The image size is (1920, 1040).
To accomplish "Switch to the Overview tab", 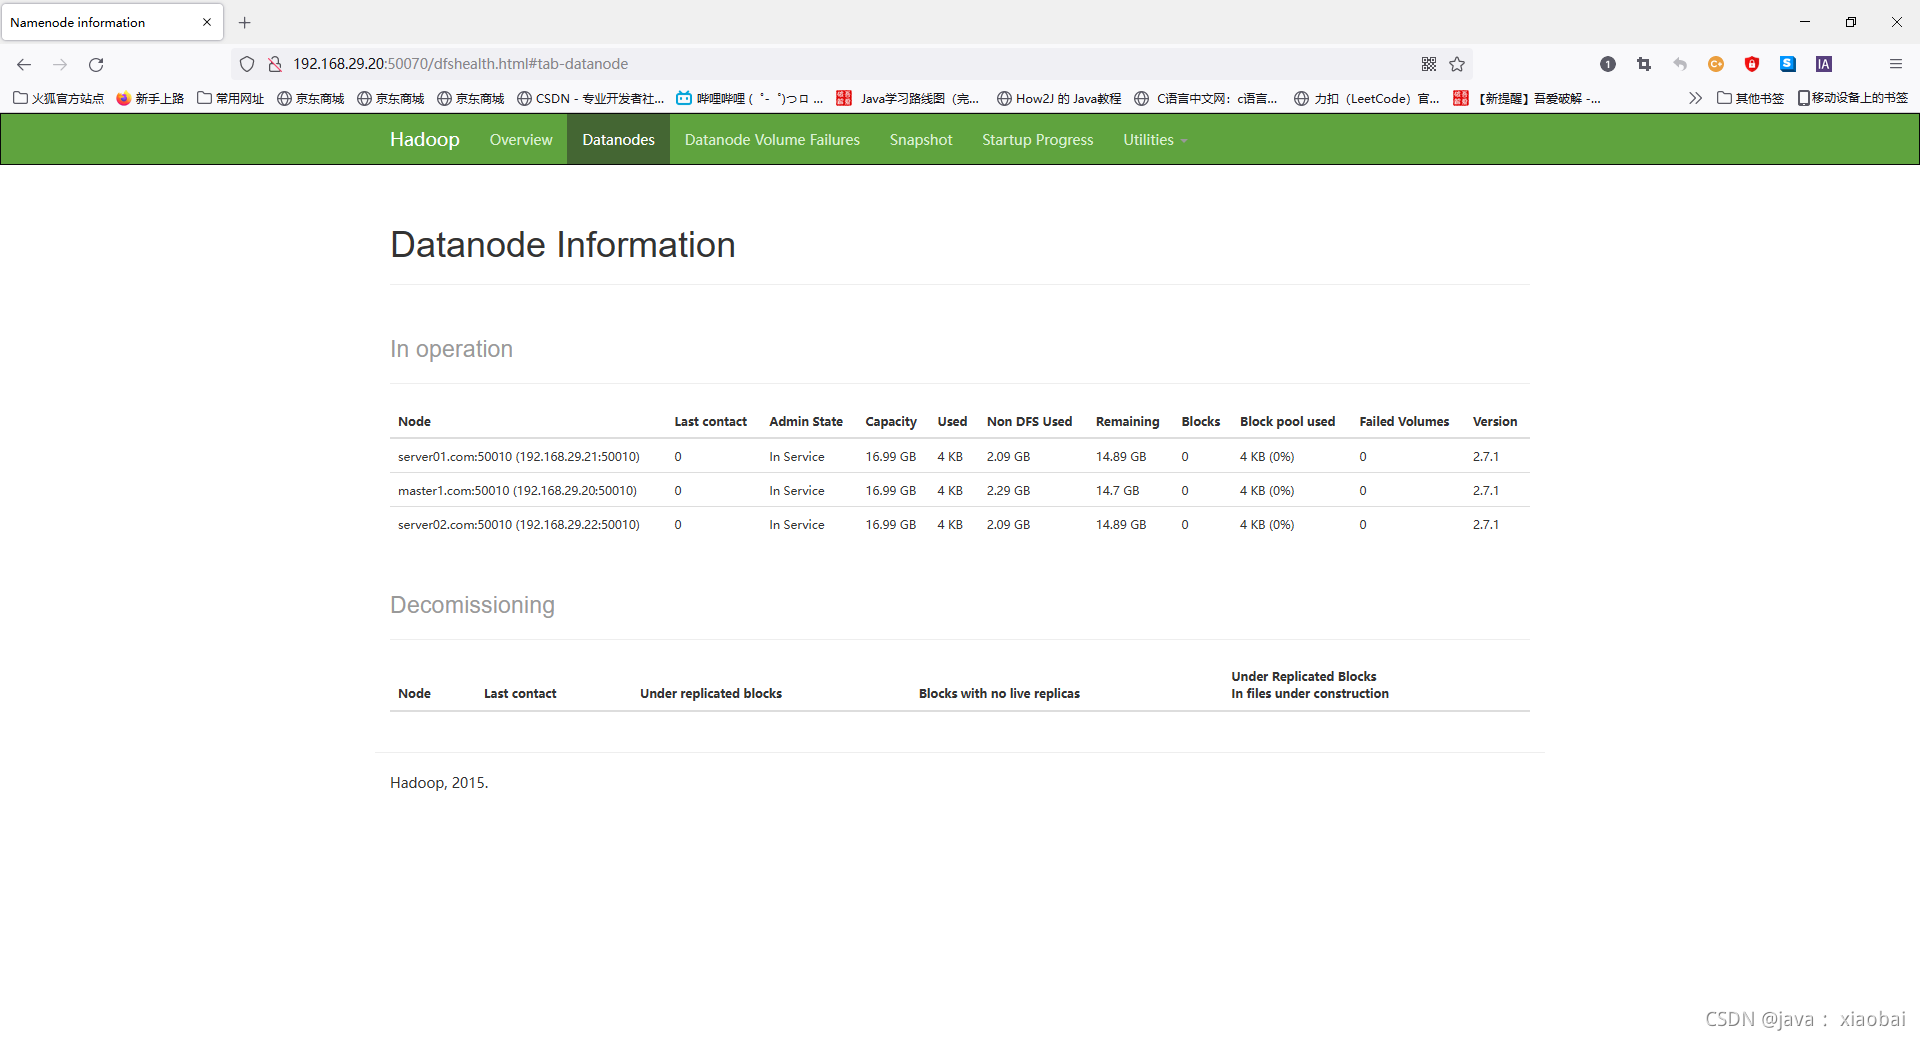I will pyautogui.click(x=521, y=140).
